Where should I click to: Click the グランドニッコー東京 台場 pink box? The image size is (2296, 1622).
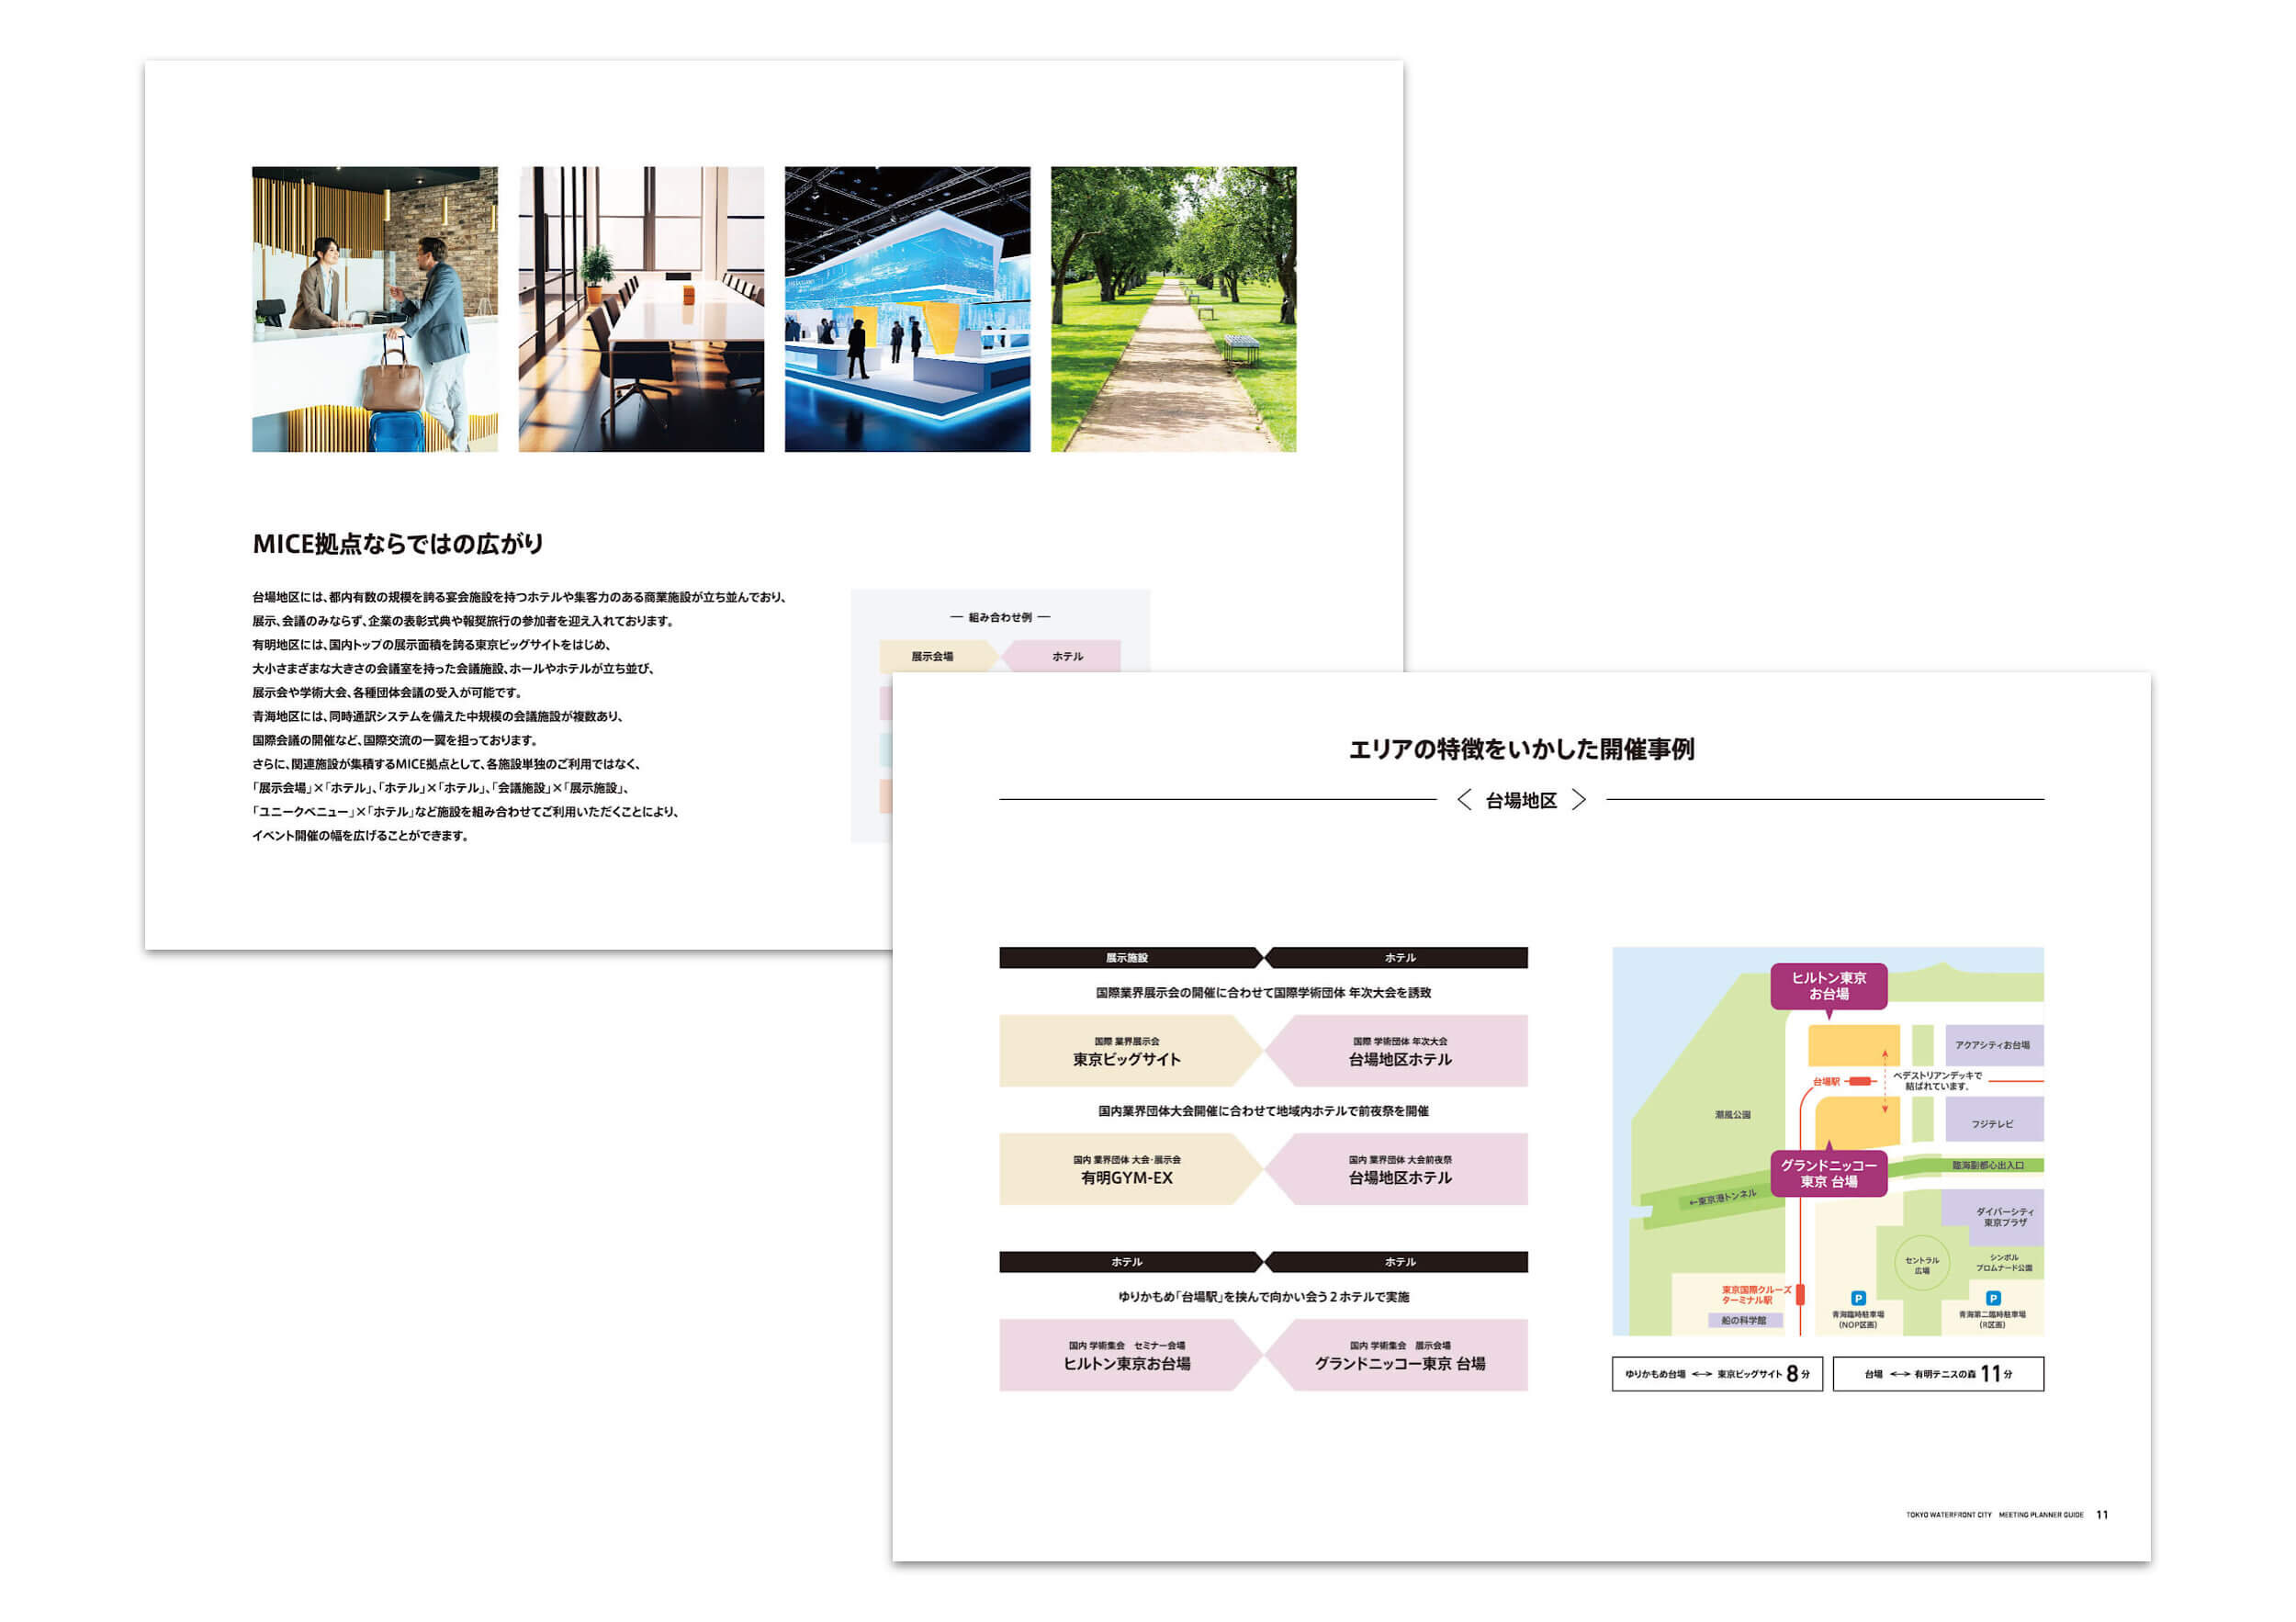pos(1397,1355)
